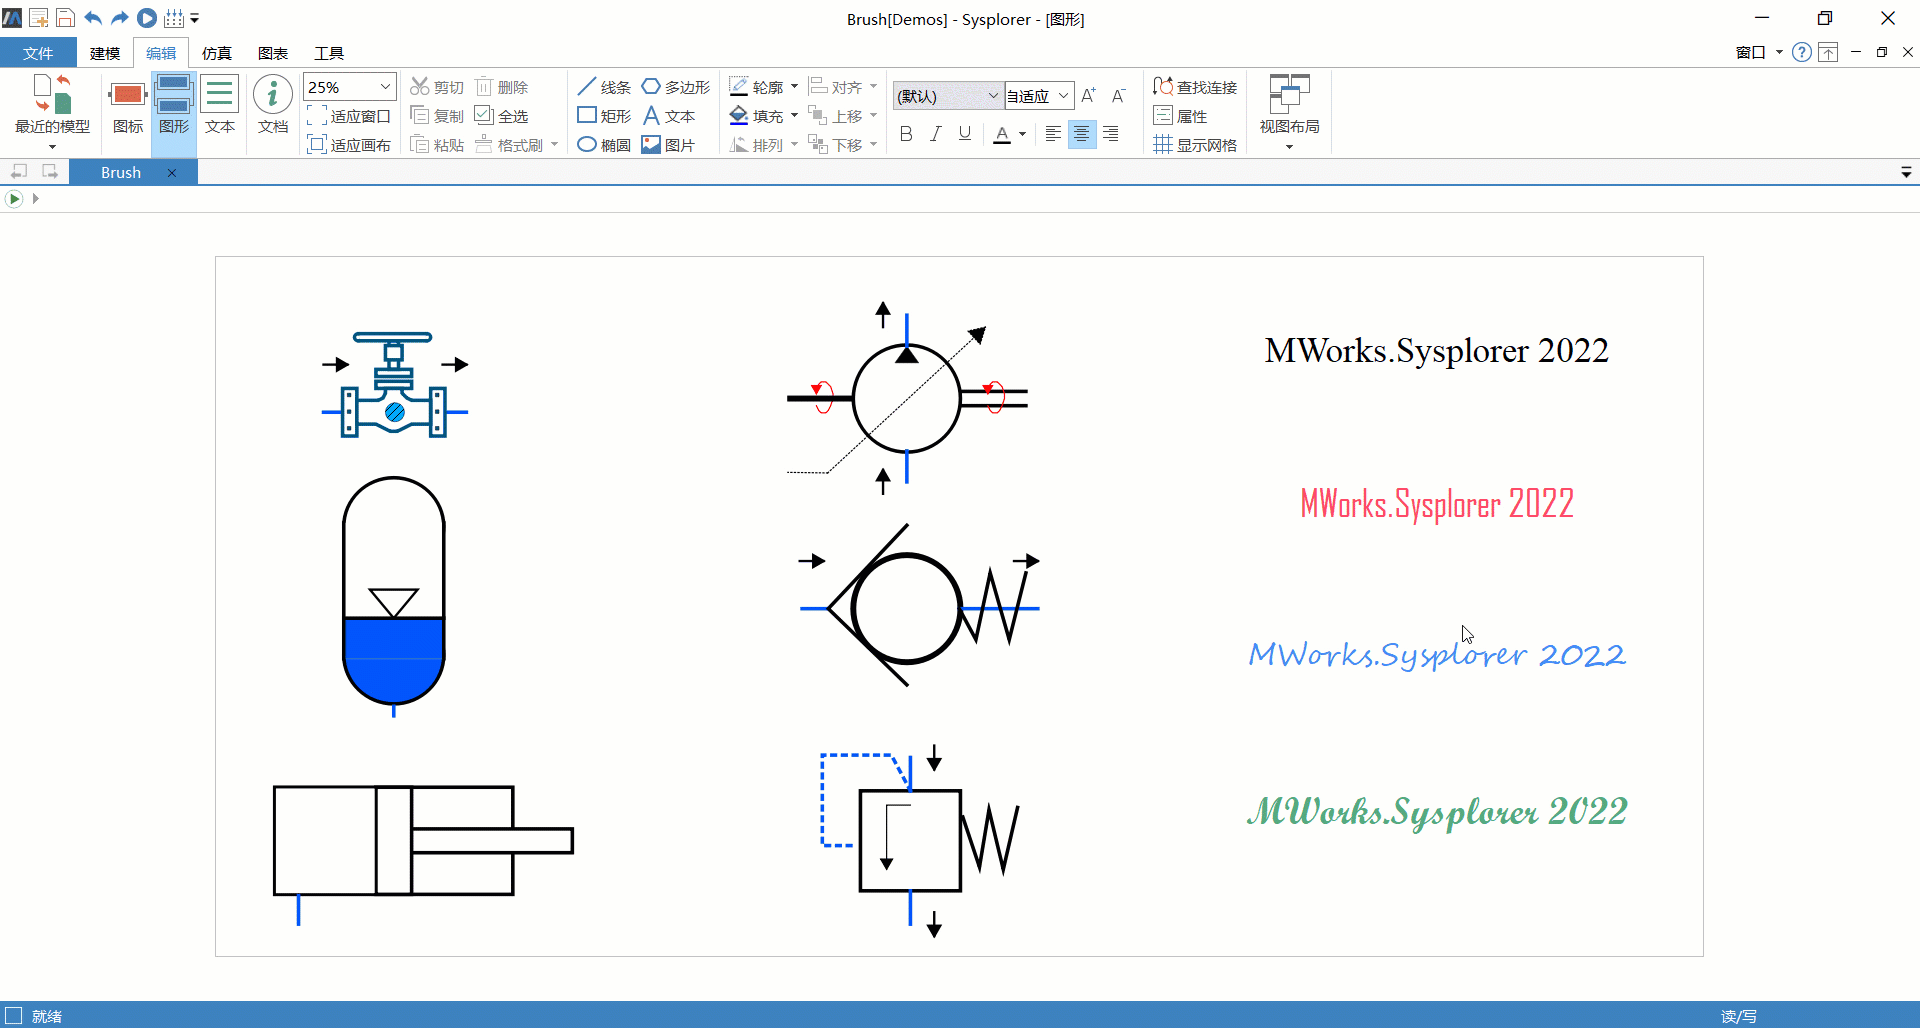The image size is (1920, 1028).
Task: Save the model using the save icon
Action: click(65, 18)
